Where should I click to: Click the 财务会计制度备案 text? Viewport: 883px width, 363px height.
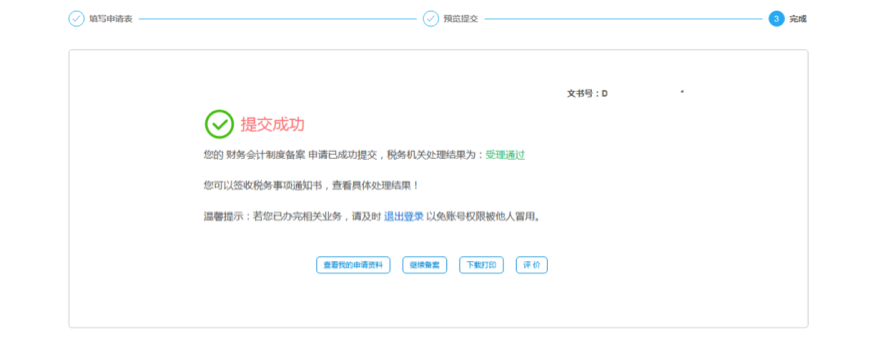[266, 155]
